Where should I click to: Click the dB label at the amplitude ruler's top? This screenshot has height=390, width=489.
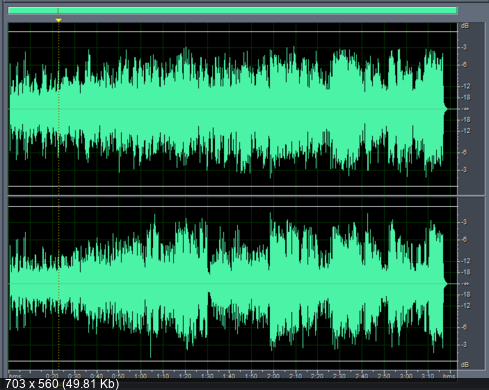pyautogui.click(x=465, y=26)
